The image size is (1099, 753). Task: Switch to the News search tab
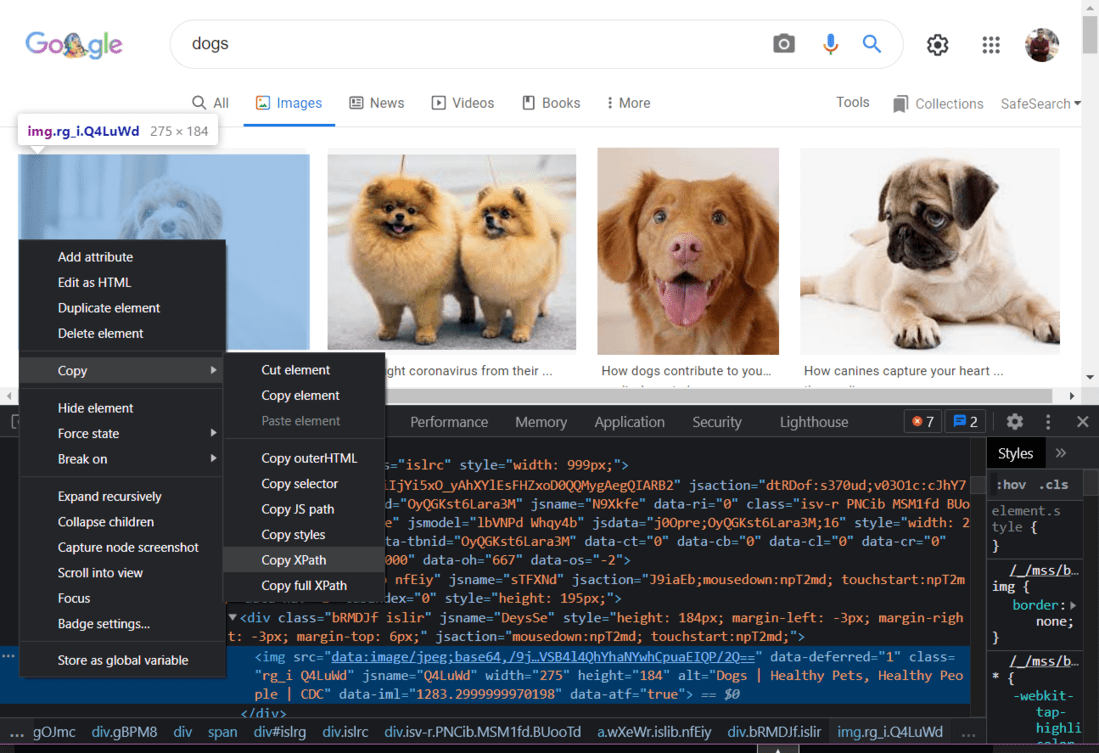(376, 103)
